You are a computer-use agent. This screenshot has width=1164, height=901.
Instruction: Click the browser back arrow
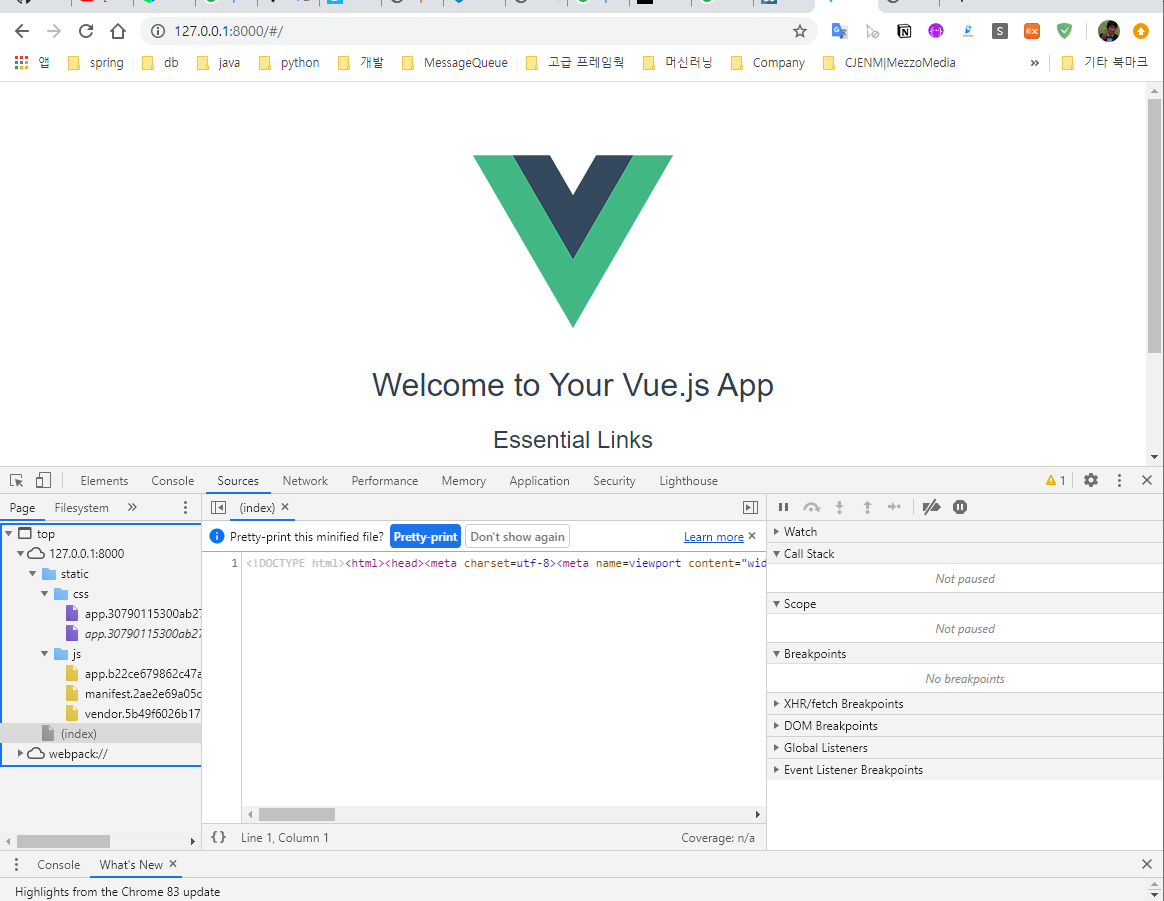pos(22,31)
